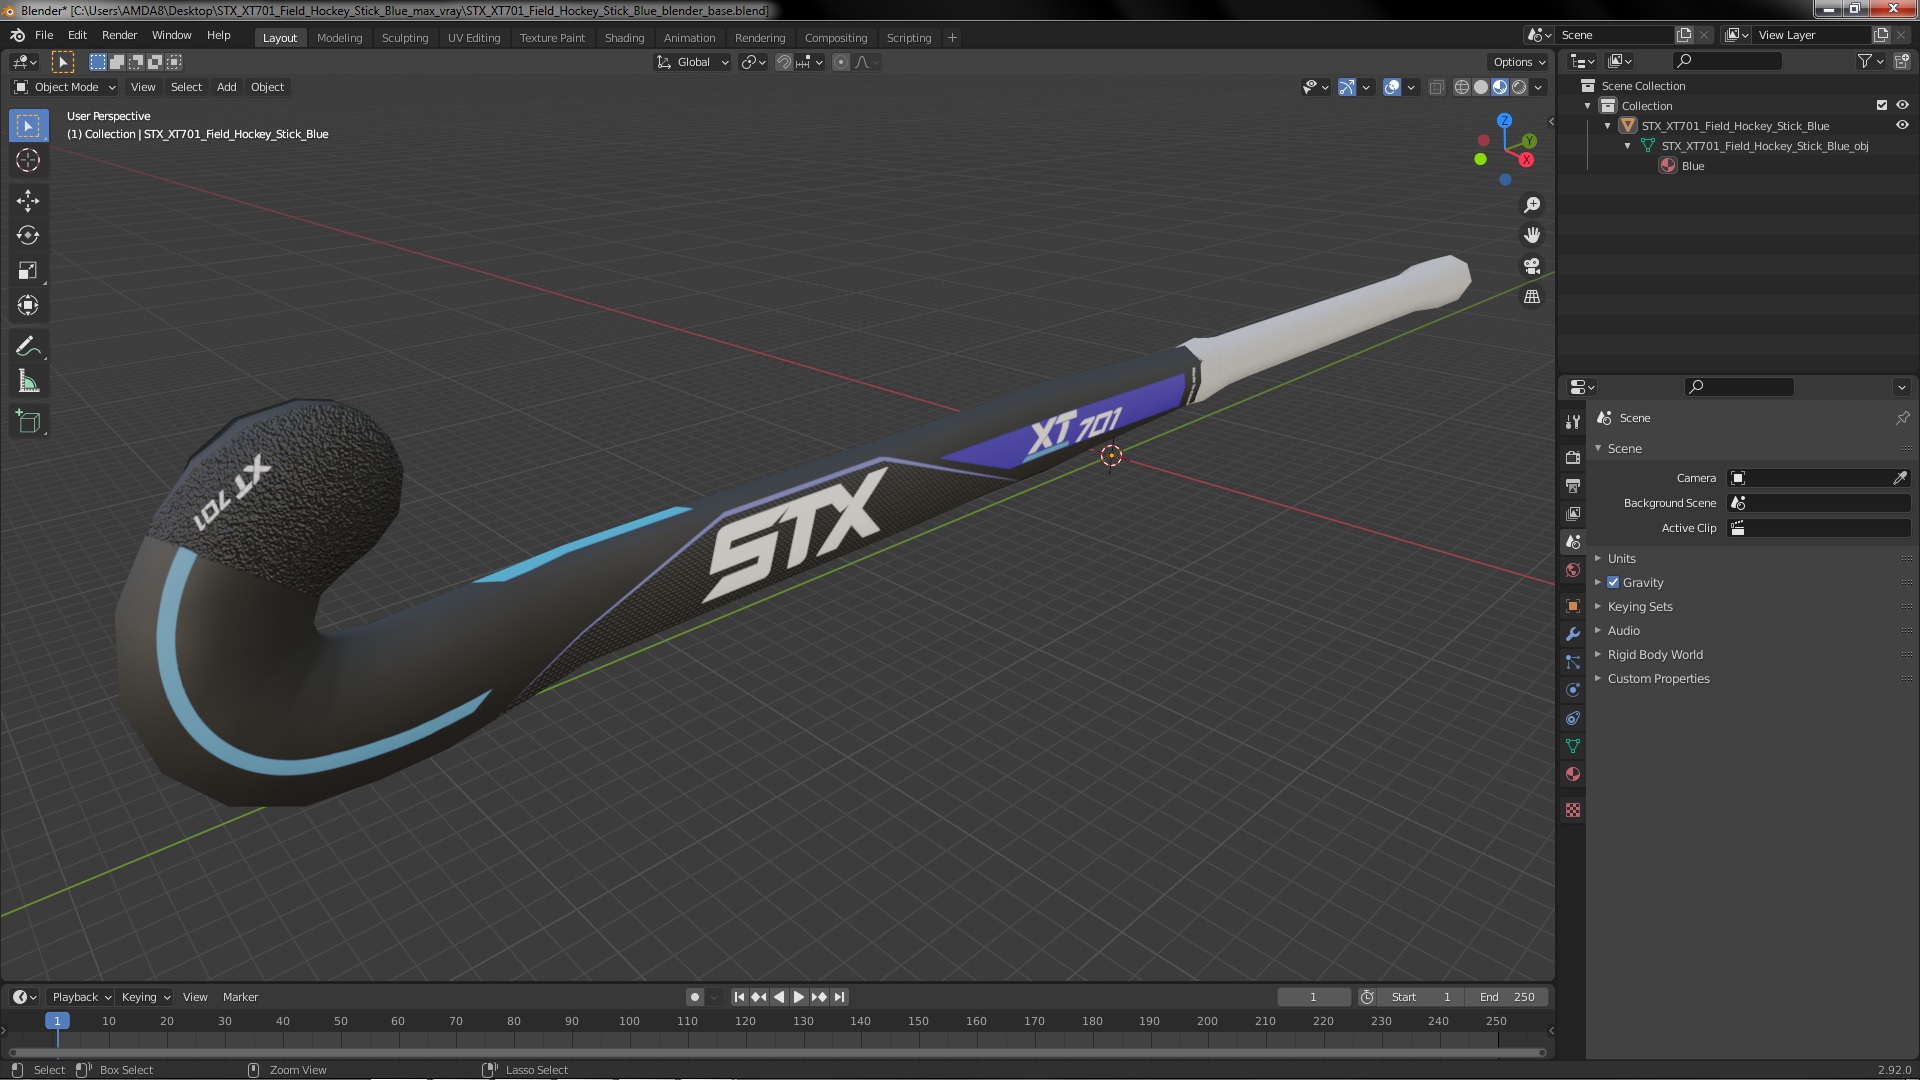Expand the Units panel

click(x=1622, y=558)
